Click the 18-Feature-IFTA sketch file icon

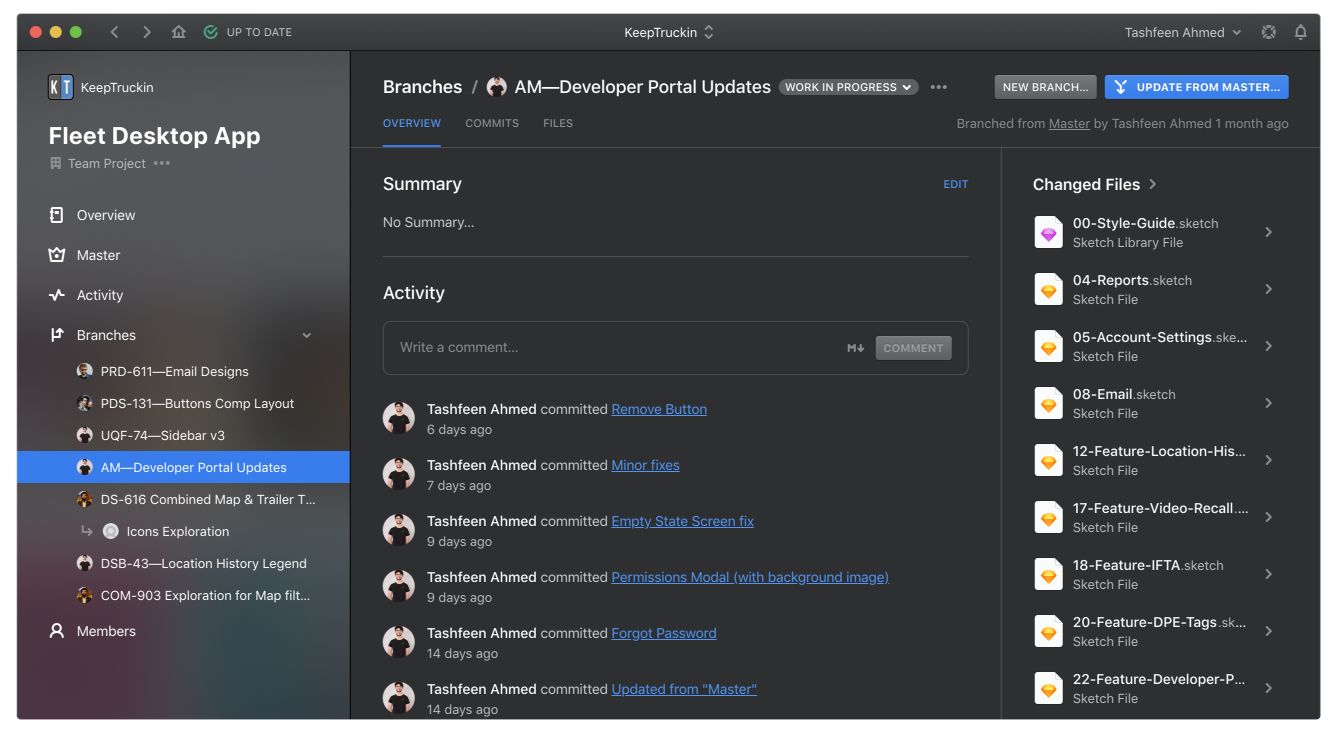click(x=1048, y=574)
